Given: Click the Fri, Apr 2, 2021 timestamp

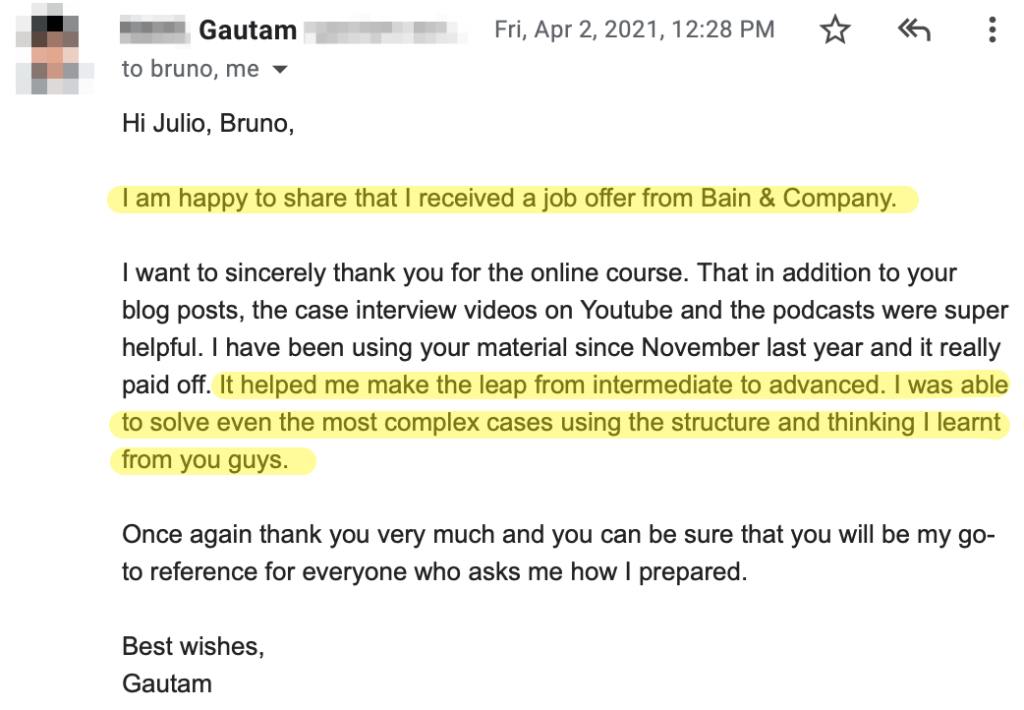Looking at the screenshot, I should (x=634, y=29).
